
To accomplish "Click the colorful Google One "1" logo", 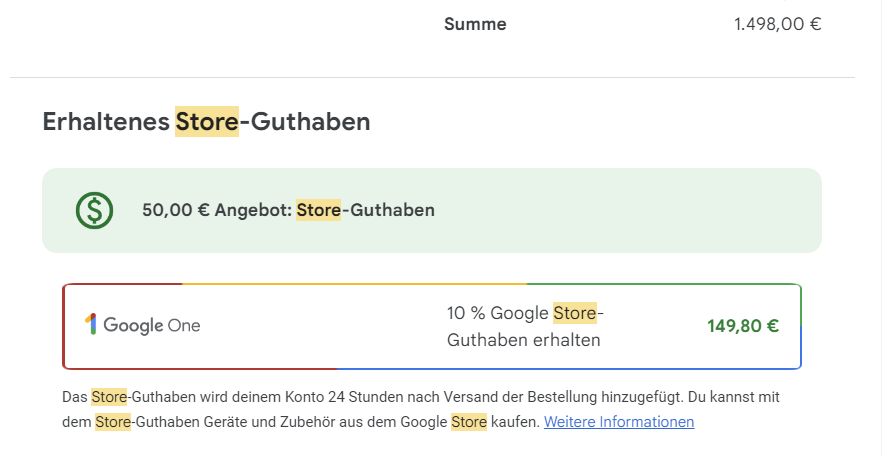I will (x=91, y=325).
